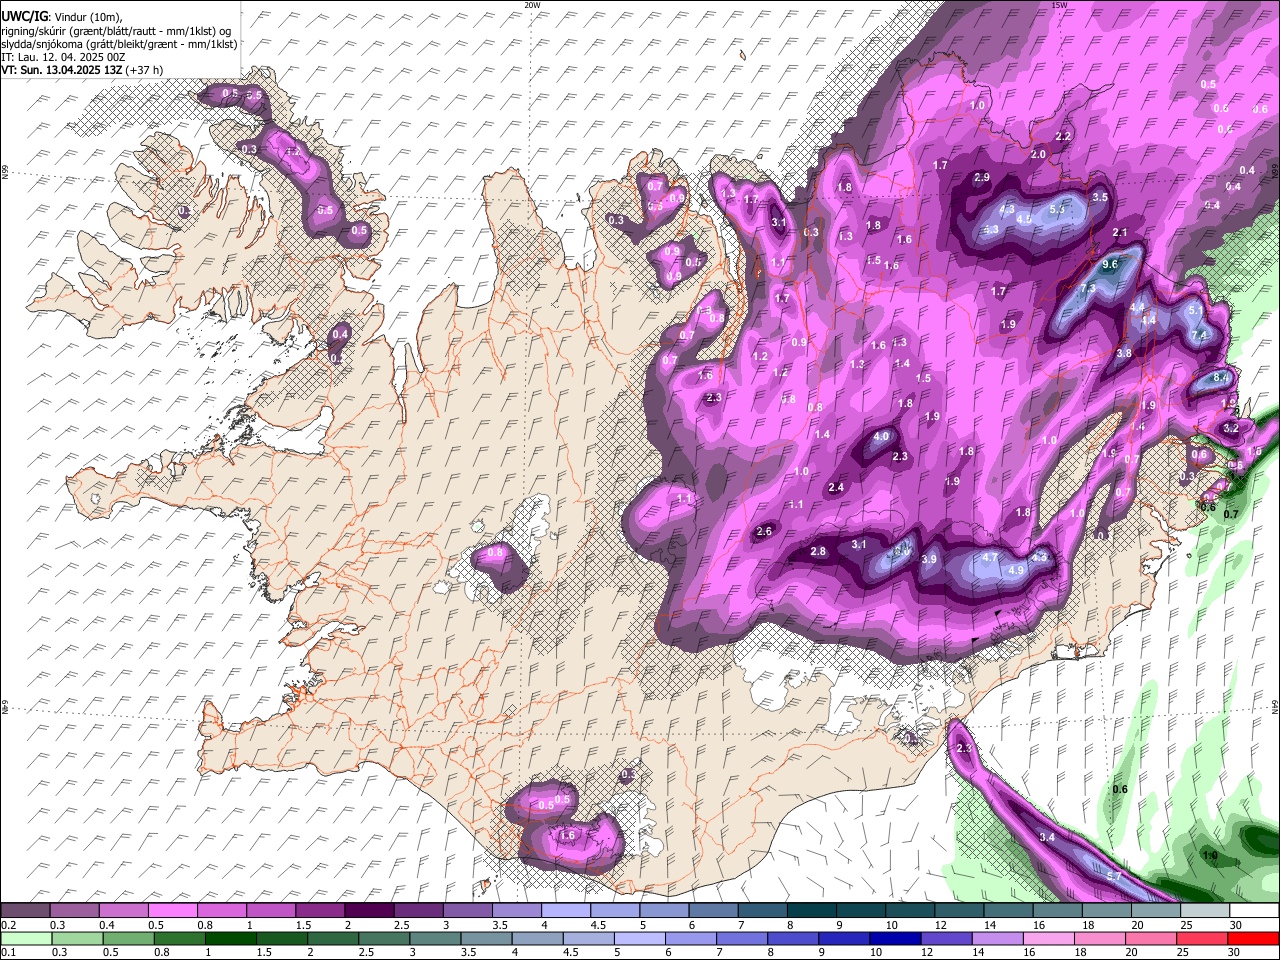Click the lower legend pale green swatch between 0.1 and 0.3
The image size is (1280, 960).
(x=25, y=938)
